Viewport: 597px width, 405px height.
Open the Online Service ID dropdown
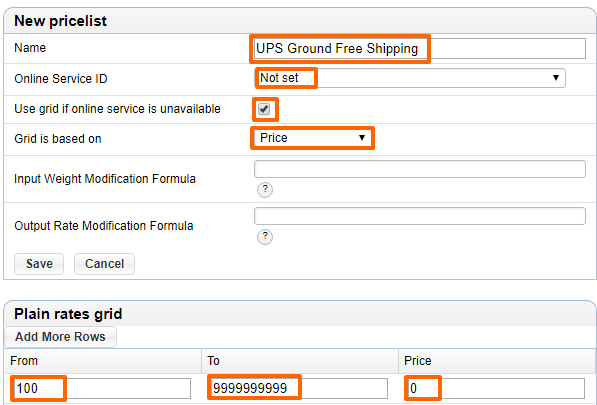point(410,78)
